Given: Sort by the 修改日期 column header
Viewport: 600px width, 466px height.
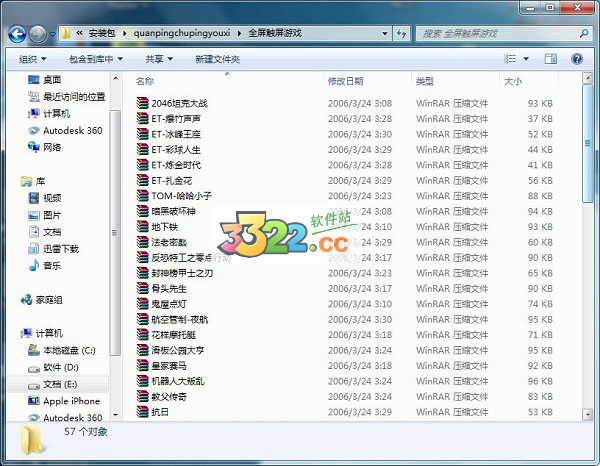Looking at the screenshot, I should tap(346, 81).
